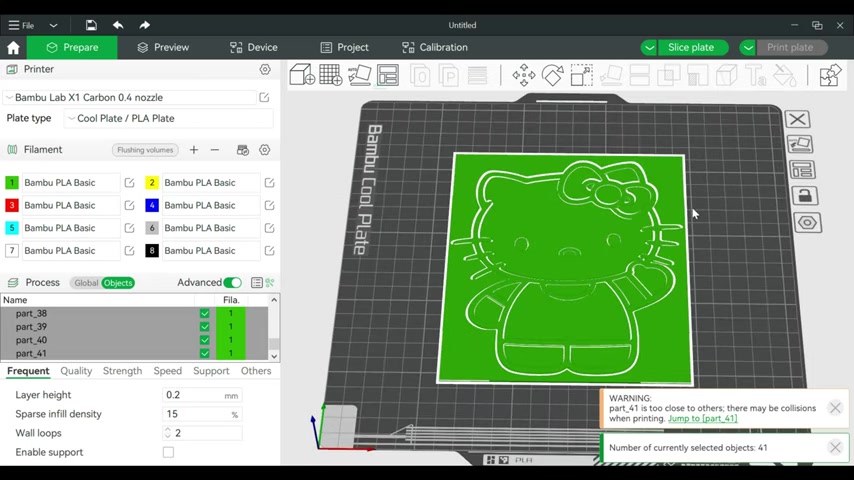Toggle the Advanced mode switch
Viewport: 854px width, 480px height.
(x=233, y=282)
